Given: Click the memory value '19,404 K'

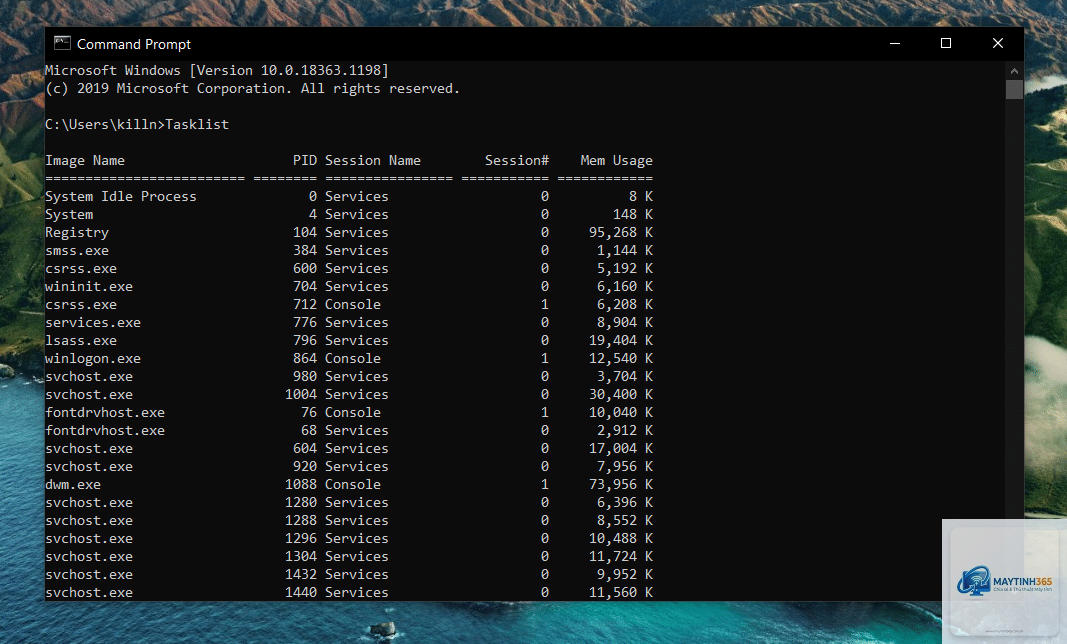Looking at the screenshot, I should 621,340.
